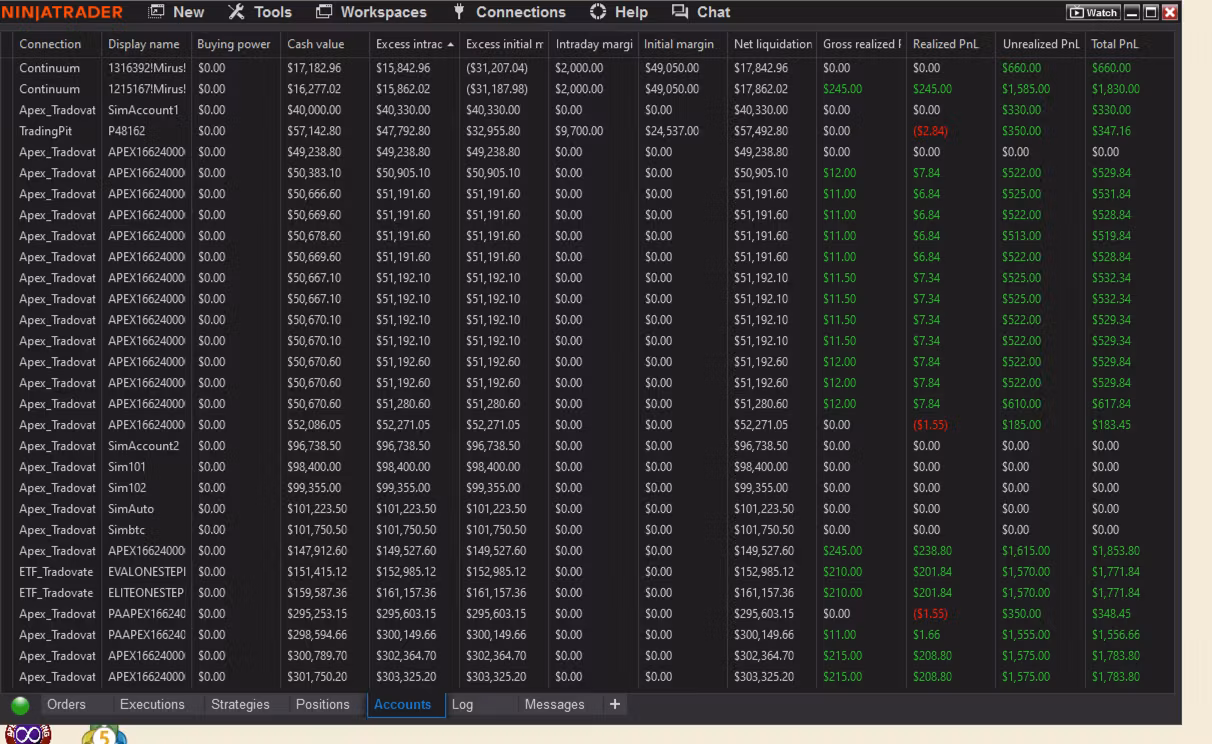Viewport: 1212px width, 744px height.
Task: Select the SimAccount1 account row
Action: 143,110
